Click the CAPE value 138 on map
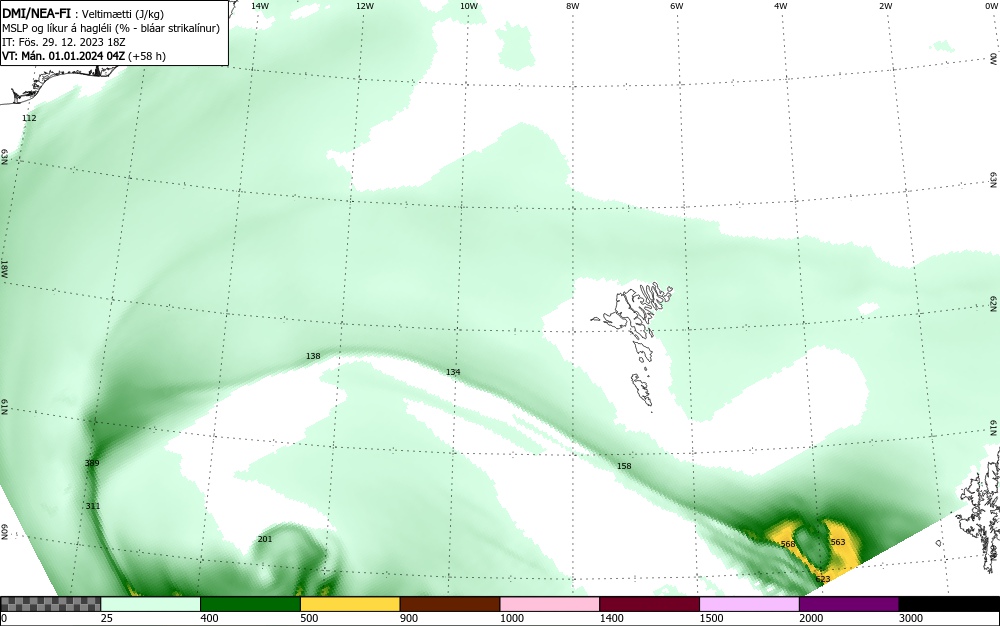The height and width of the screenshot is (626, 1000). pos(312,356)
